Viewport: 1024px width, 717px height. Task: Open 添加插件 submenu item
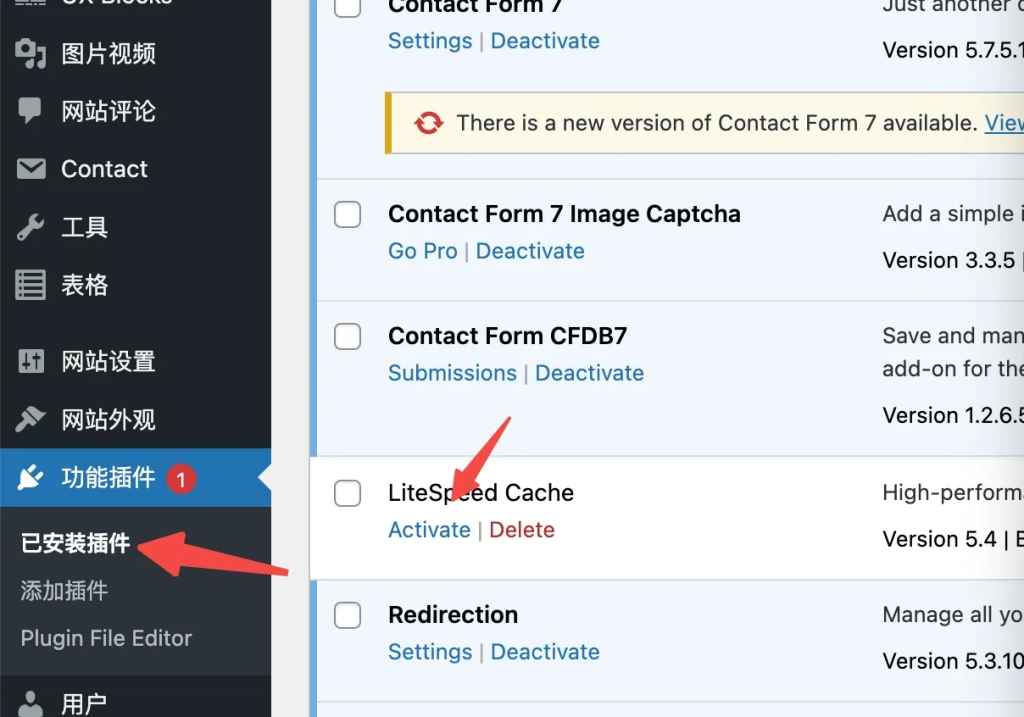pyautogui.click(x=64, y=591)
